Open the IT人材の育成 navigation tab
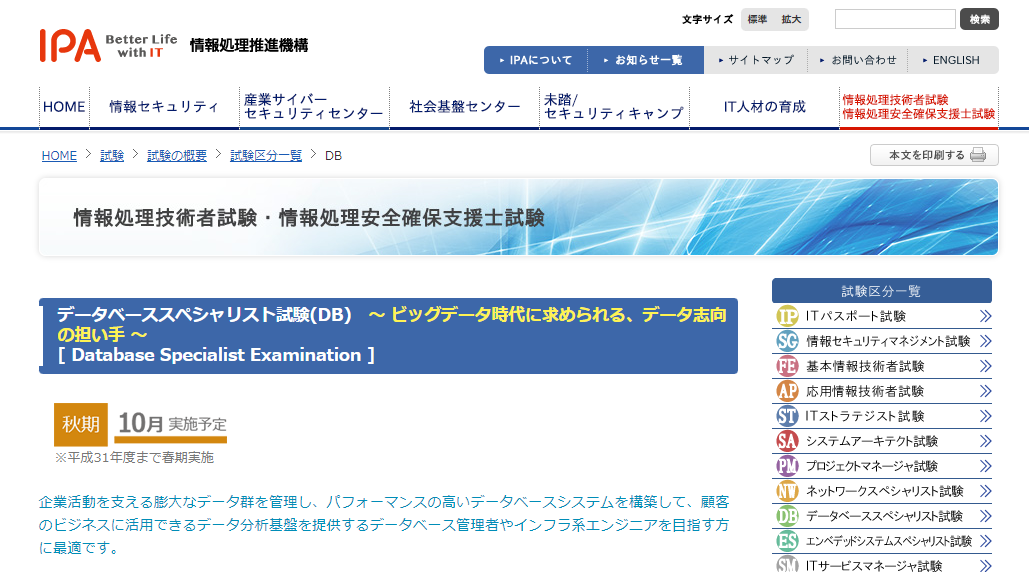1029x572 pixels. point(764,107)
